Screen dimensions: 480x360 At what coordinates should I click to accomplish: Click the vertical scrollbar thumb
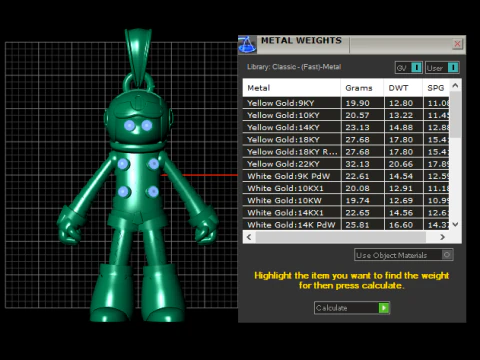(x=455, y=114)
